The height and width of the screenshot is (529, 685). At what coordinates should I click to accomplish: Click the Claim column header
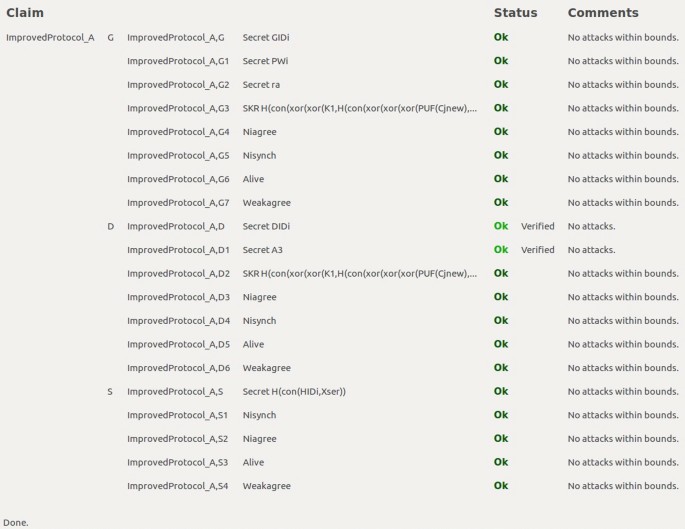pyautogui.click(x=25, y=13)
